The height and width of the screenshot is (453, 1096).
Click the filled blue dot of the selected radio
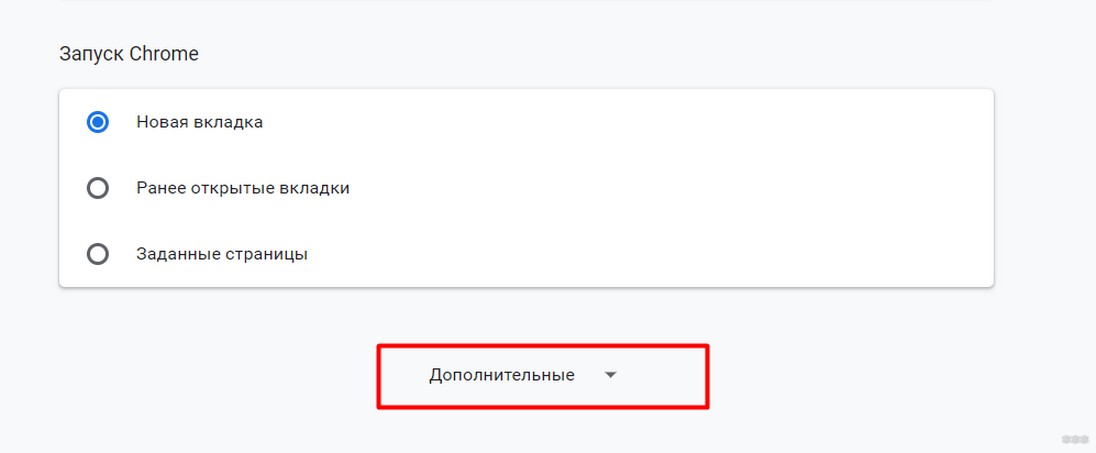click(98, 122)
